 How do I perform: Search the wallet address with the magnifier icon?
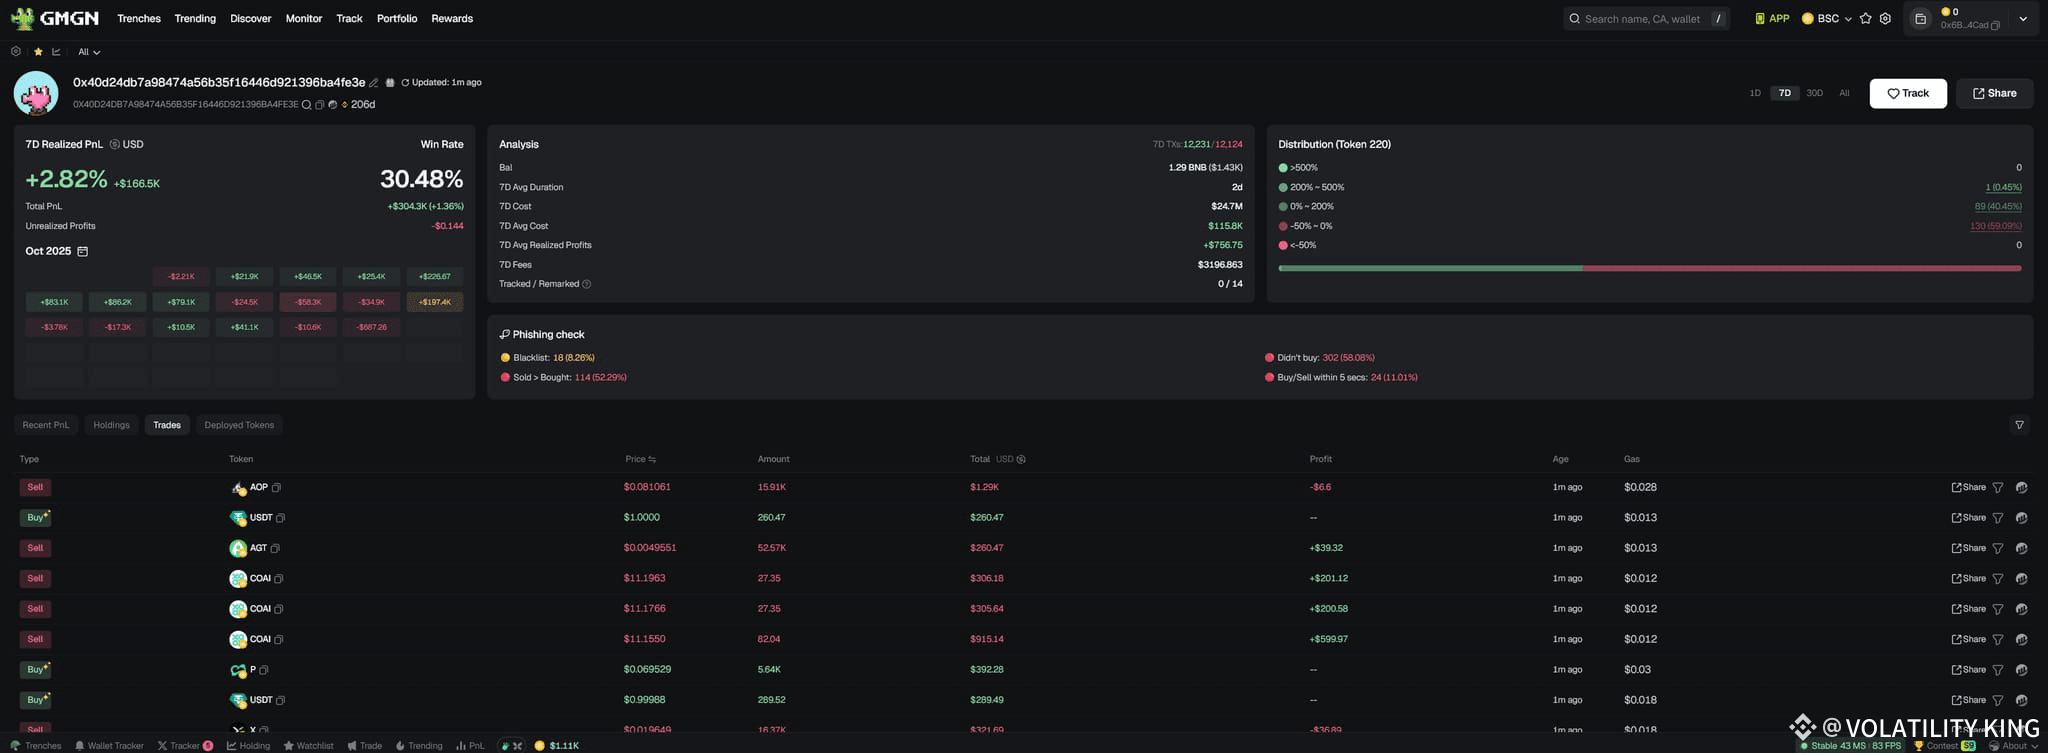pos(307,105)
